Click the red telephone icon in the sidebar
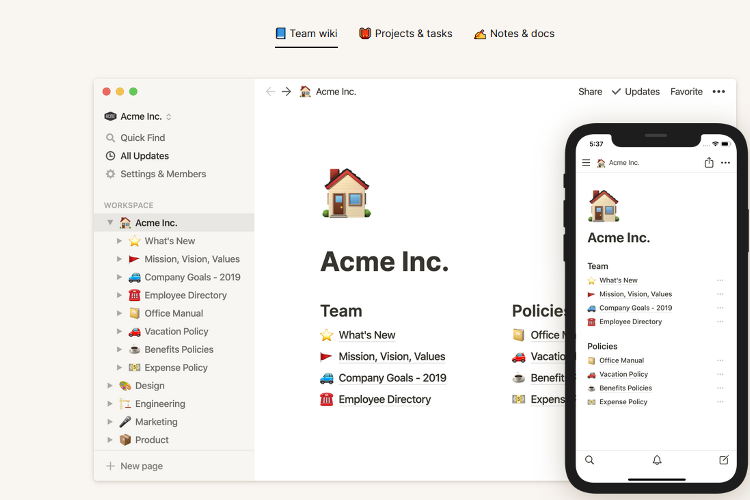 click(x=134, y=295)
